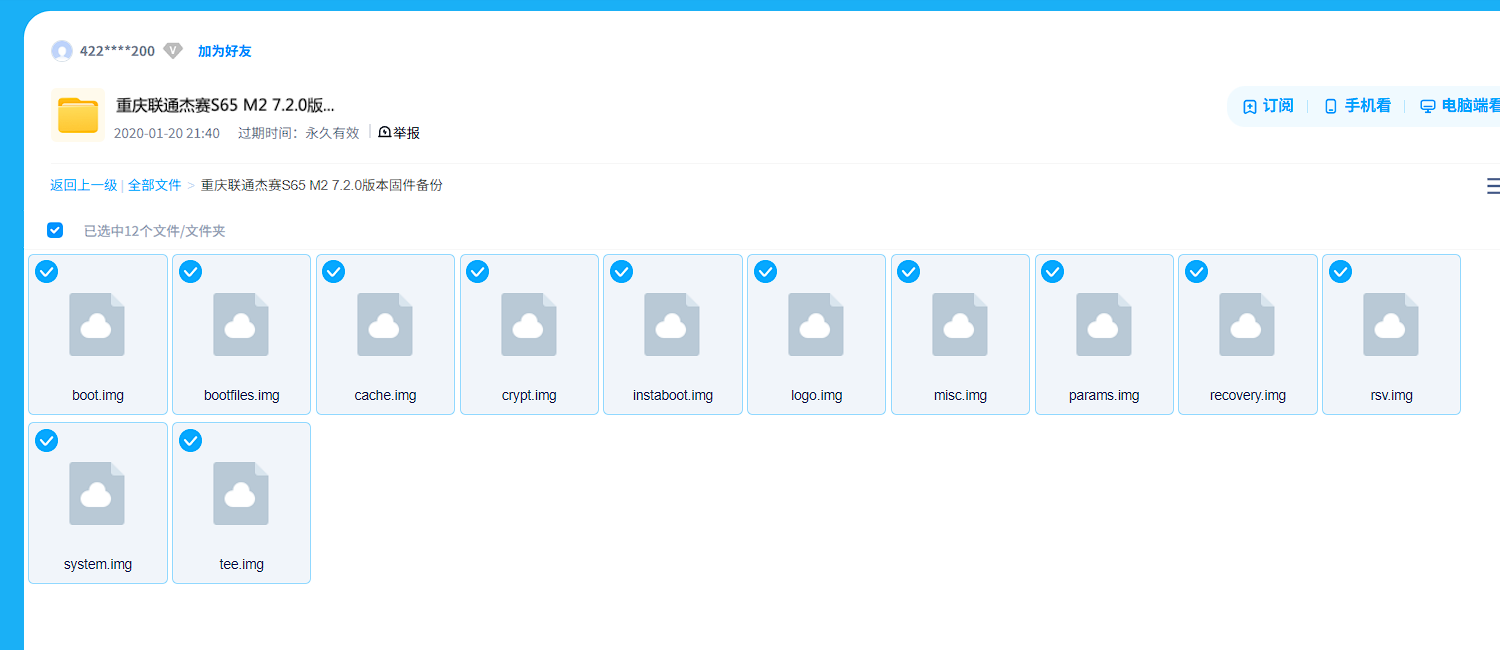Toggle the recovery.img checkmark
Viewport: 1500px width, 650px height.
pyautogui.click(x=1196, y=271)
